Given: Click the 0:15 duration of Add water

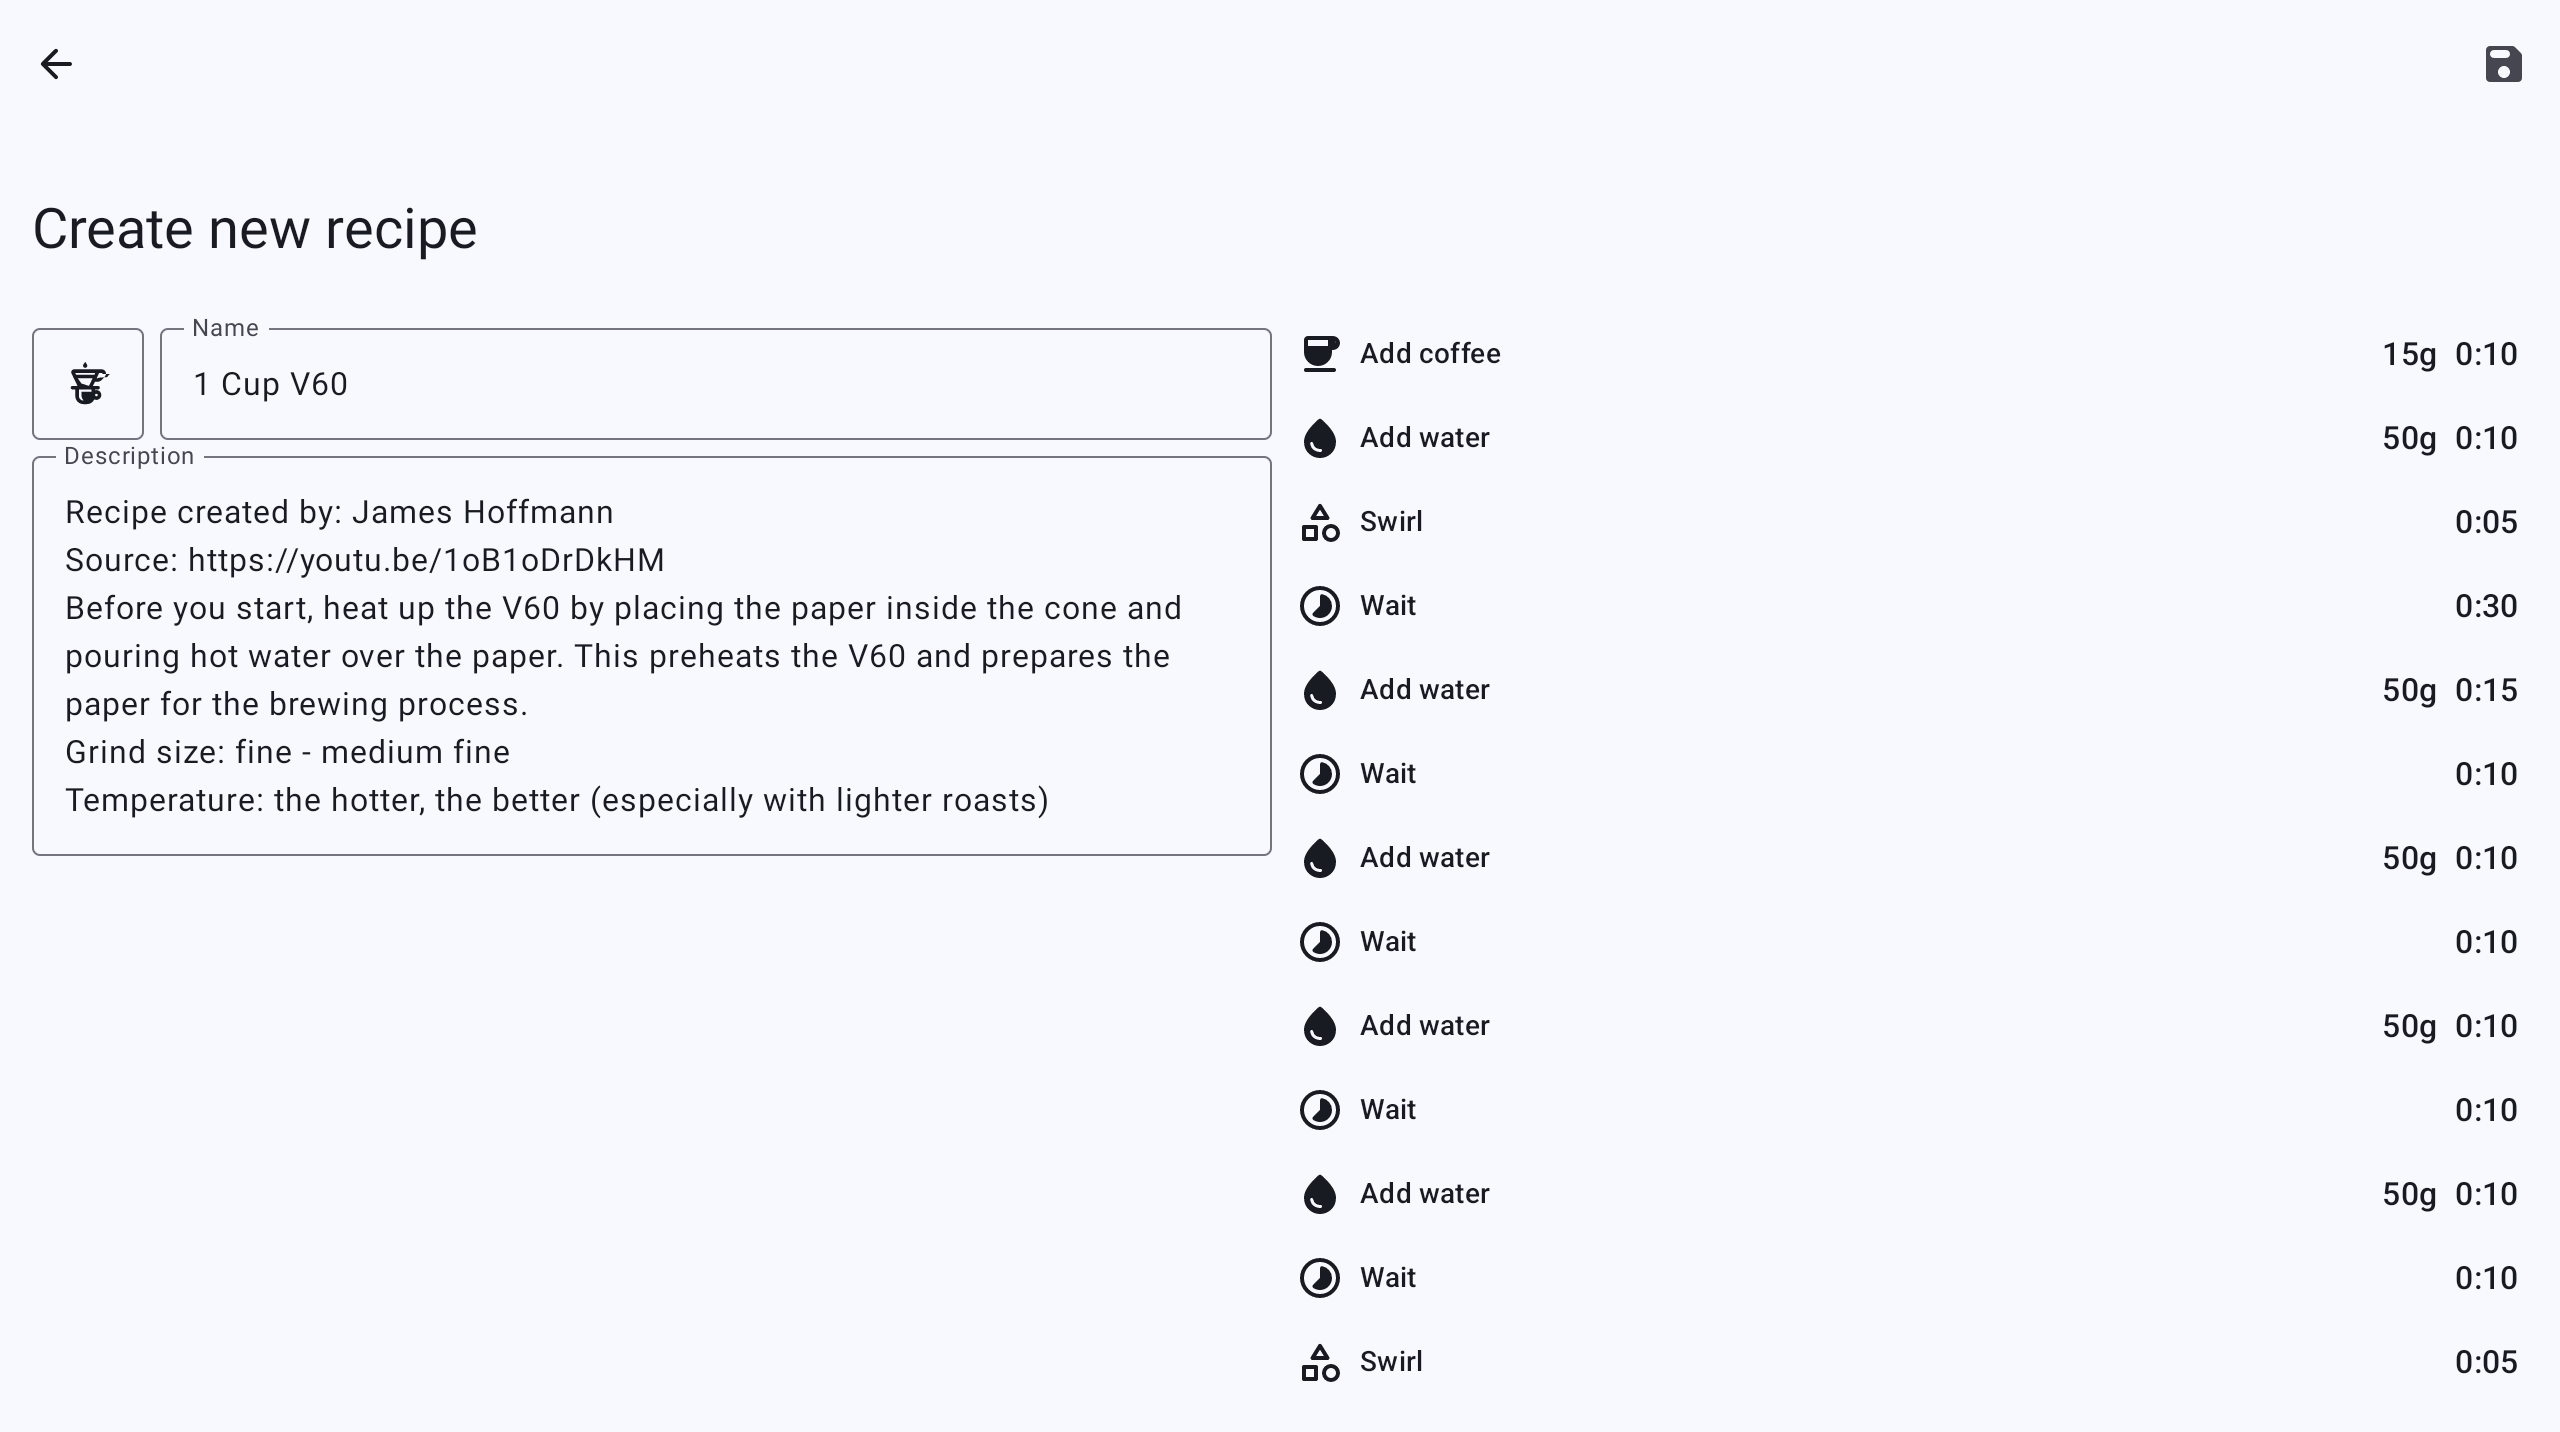Looking at the screenshot, I should coord(2486,690).
